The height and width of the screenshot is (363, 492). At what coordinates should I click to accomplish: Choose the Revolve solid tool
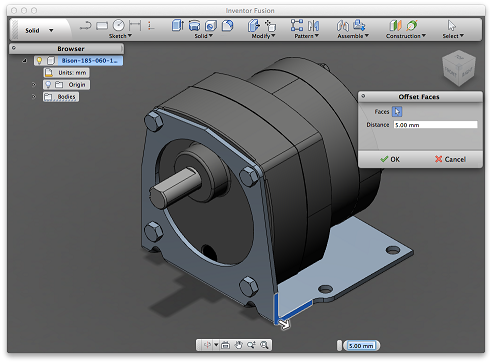coord(194,26)
